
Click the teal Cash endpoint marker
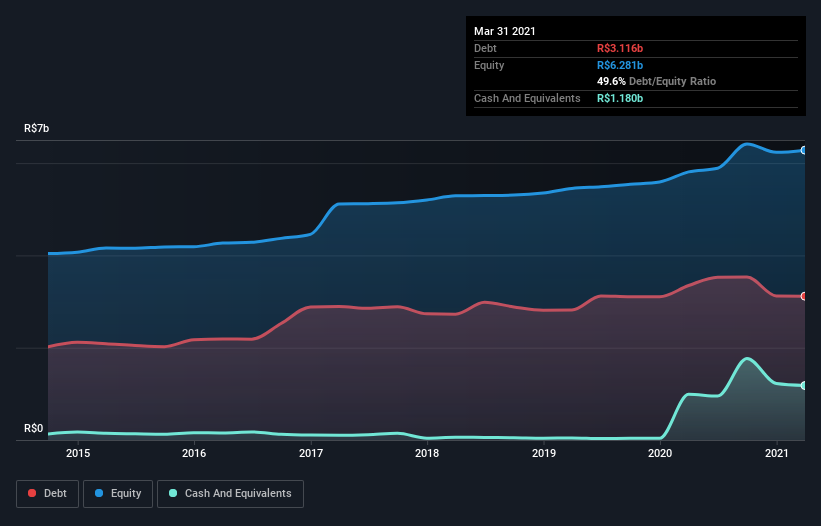804,385
